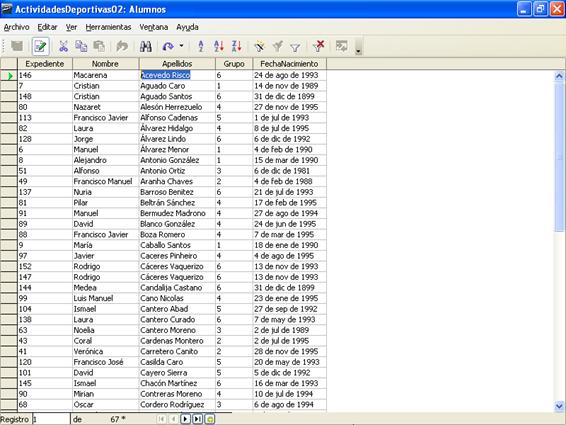Open the Ventana menu

click(154, 27)
